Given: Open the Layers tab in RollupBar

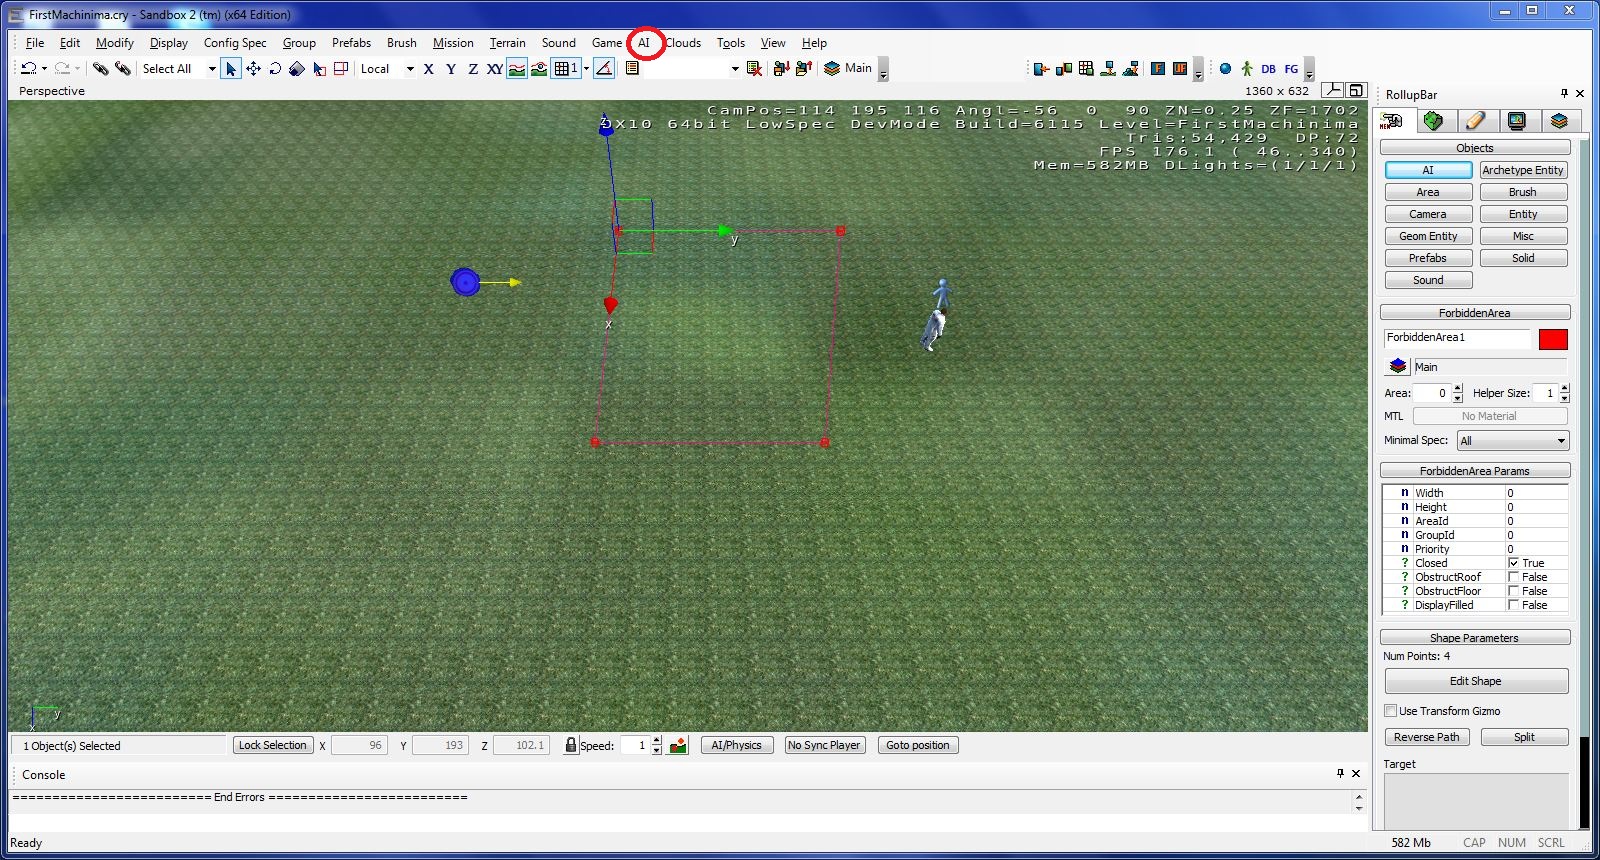Looking at the screenshot, I should coord(1559,121).
